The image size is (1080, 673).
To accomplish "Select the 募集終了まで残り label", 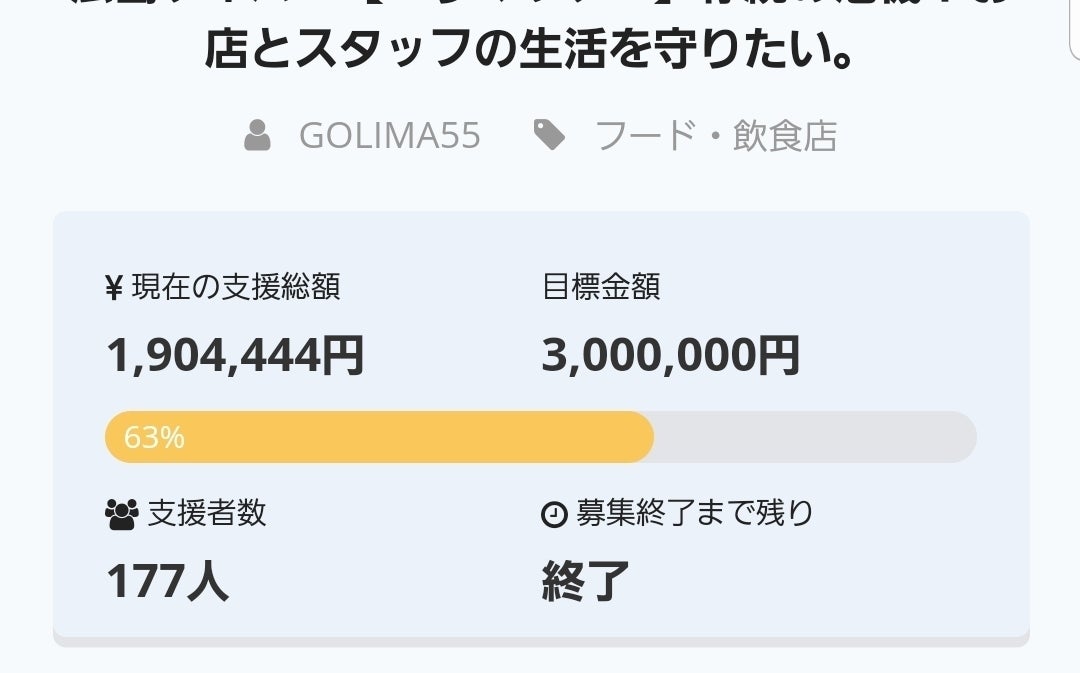I will (x=695, y=514).
